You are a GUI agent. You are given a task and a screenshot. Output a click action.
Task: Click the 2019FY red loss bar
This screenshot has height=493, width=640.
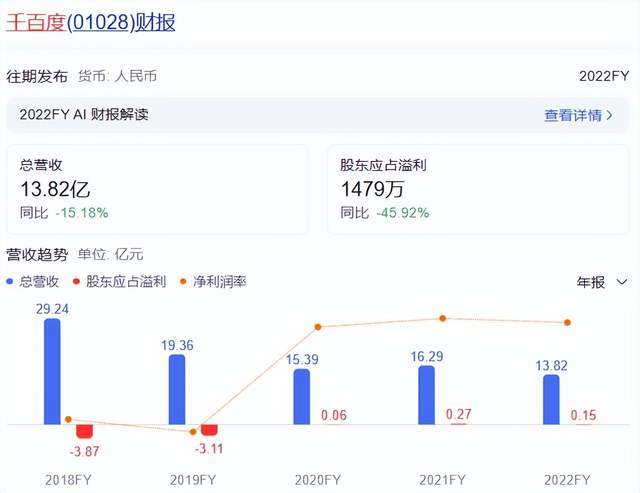(x=209, y=430)
